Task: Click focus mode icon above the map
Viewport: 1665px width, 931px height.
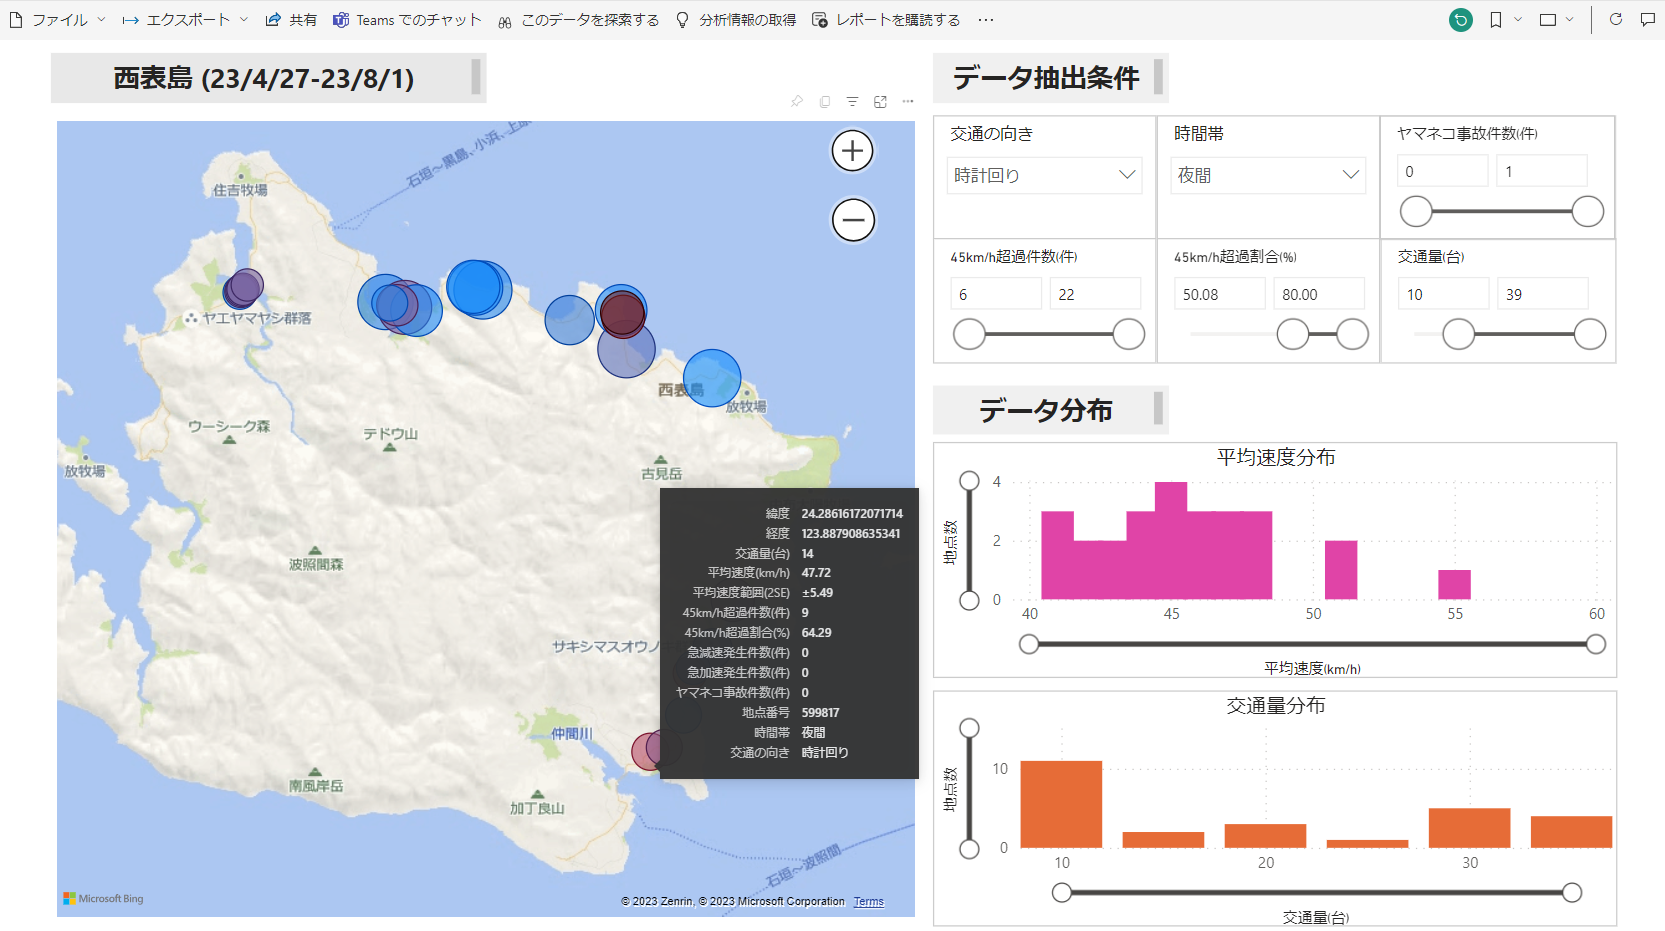Action: [x=880, y=102]
